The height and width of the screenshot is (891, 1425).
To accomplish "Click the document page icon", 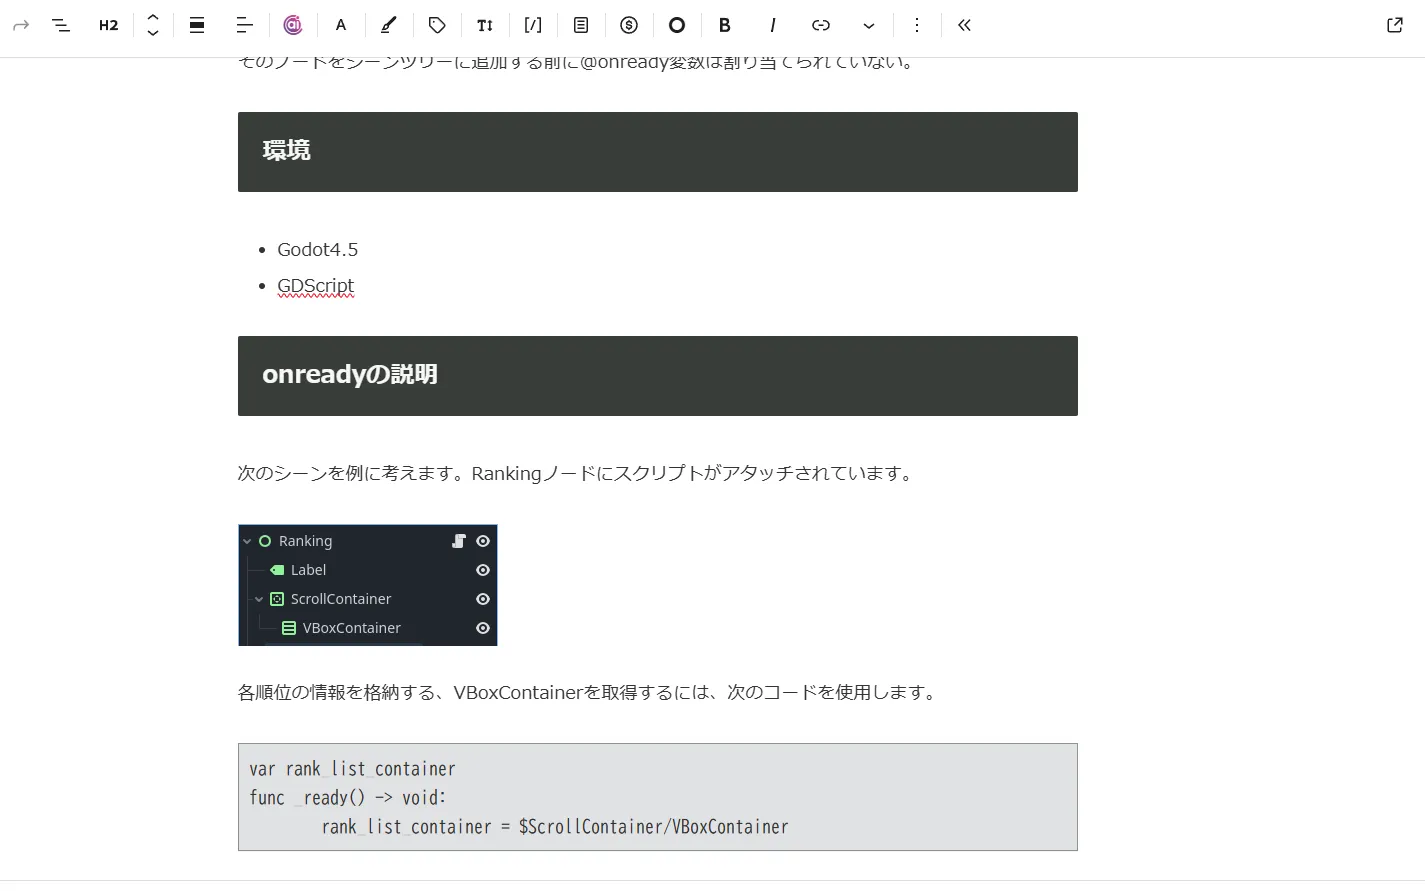I will pyautogui.click(x=581, y=25).
